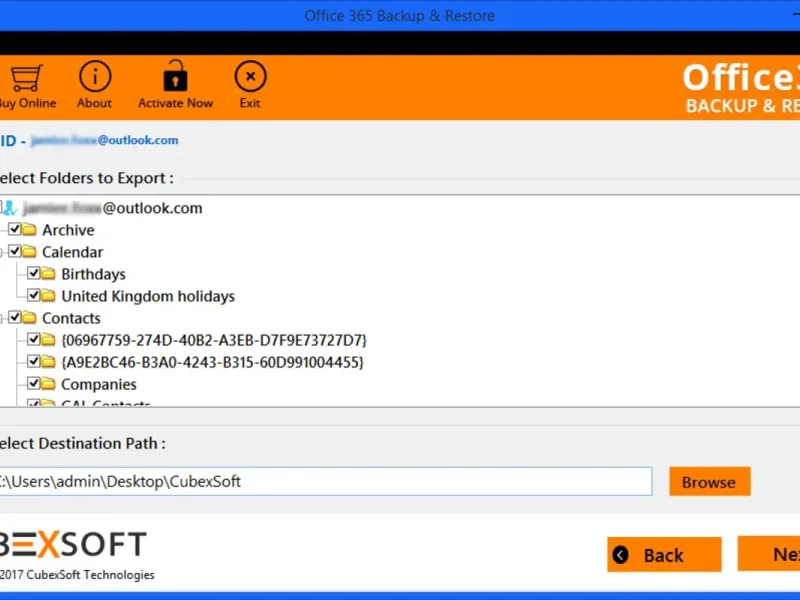Click the Archive folder icon
Image resolution: width=800 pixels, height=600 pixels.
[x=30, y=230]
